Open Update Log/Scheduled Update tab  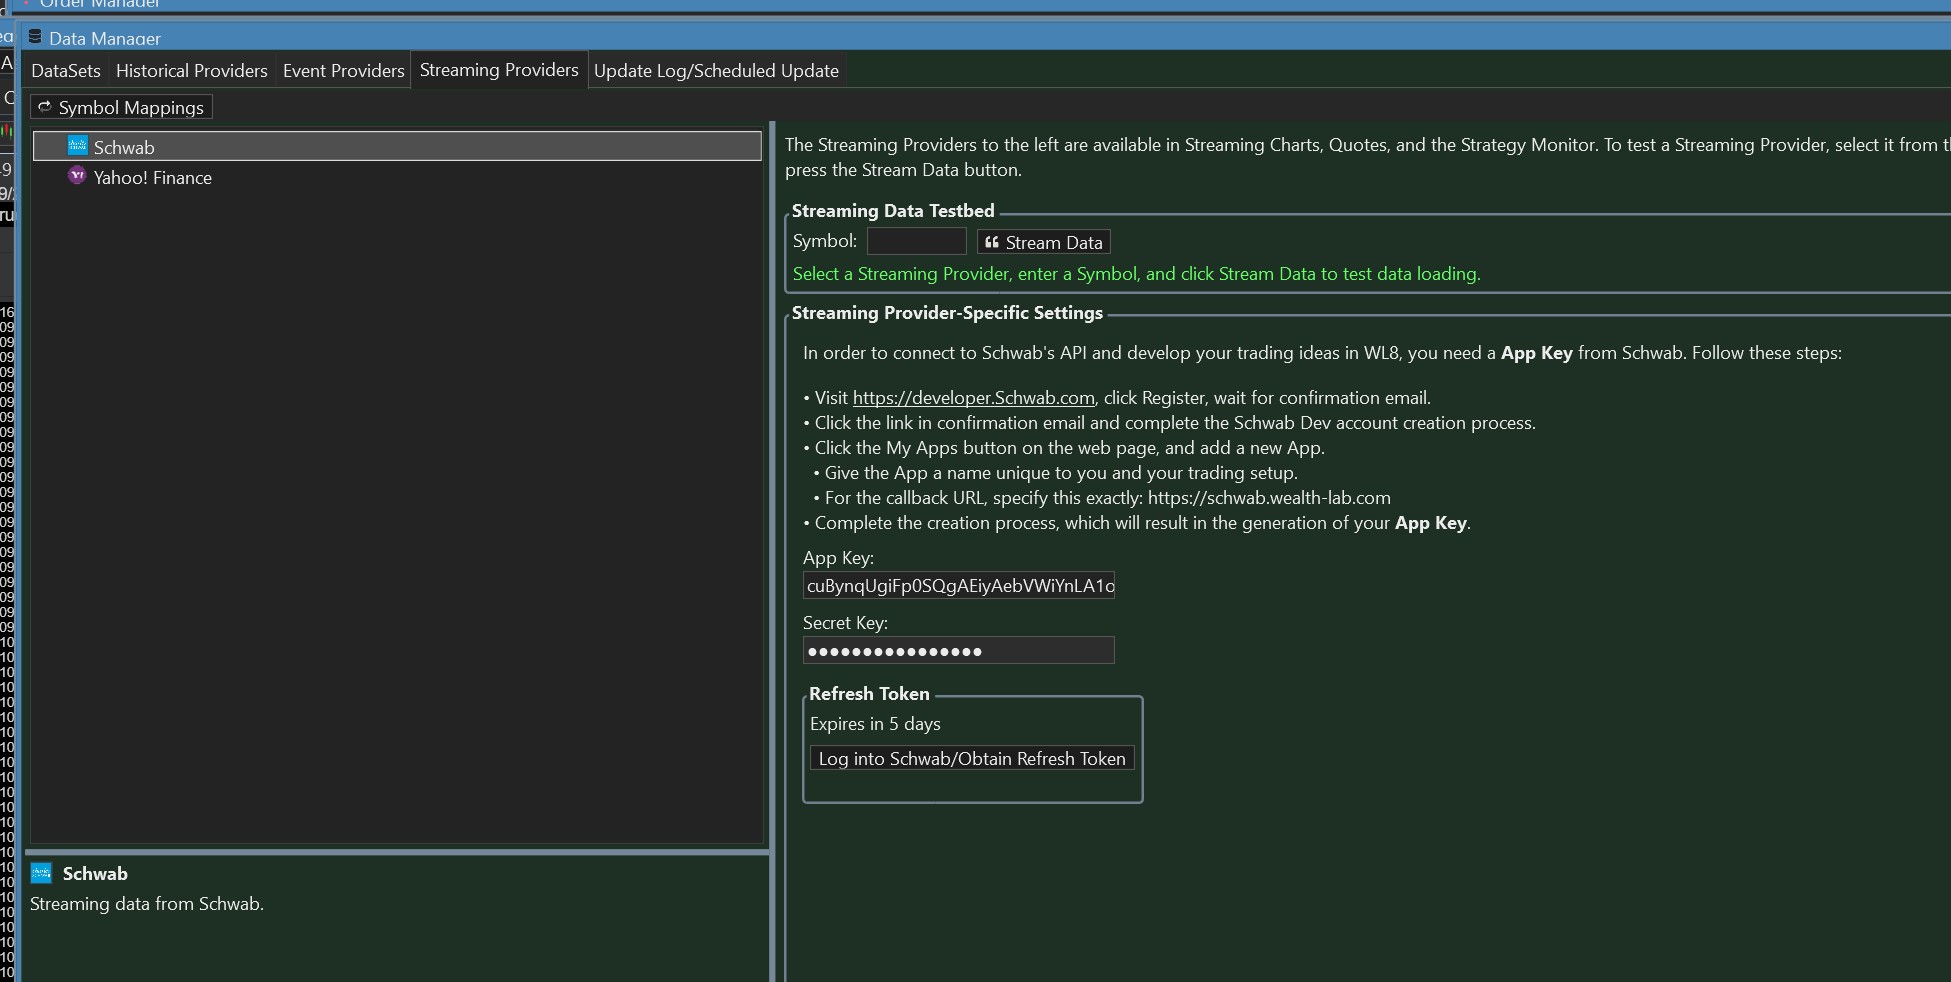point(716,71)
